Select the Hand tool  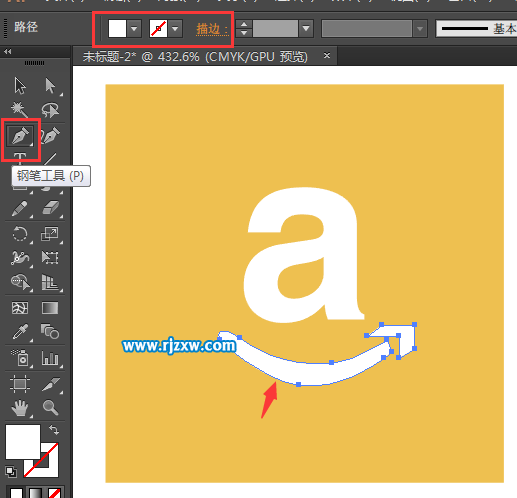click(x=20, y=408)
